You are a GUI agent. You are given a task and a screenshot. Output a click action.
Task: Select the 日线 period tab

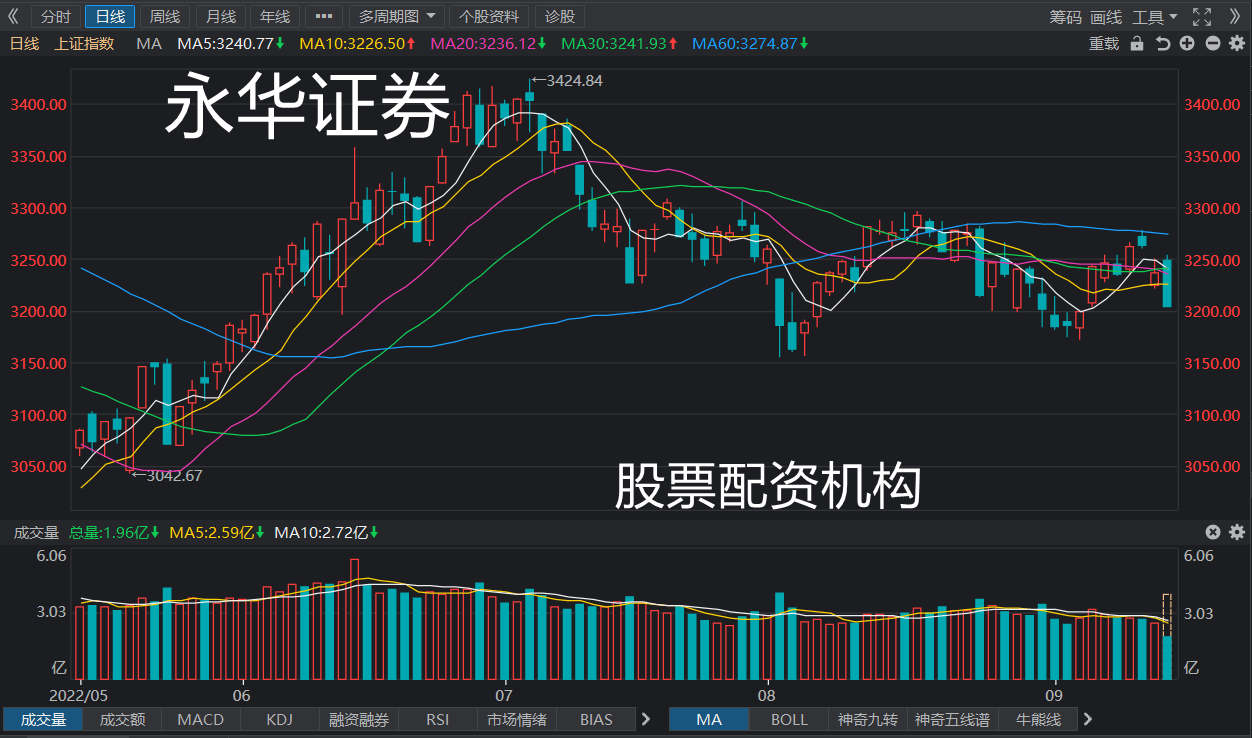click(110, 17)
